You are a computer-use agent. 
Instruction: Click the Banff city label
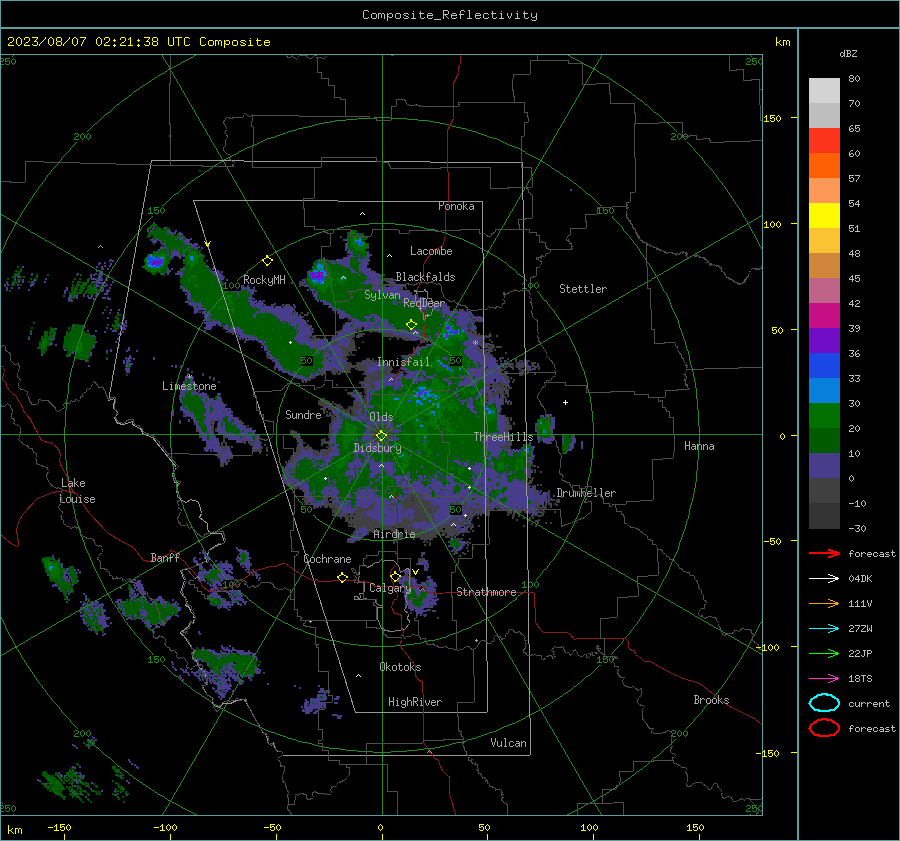click(x=165, y=557)
